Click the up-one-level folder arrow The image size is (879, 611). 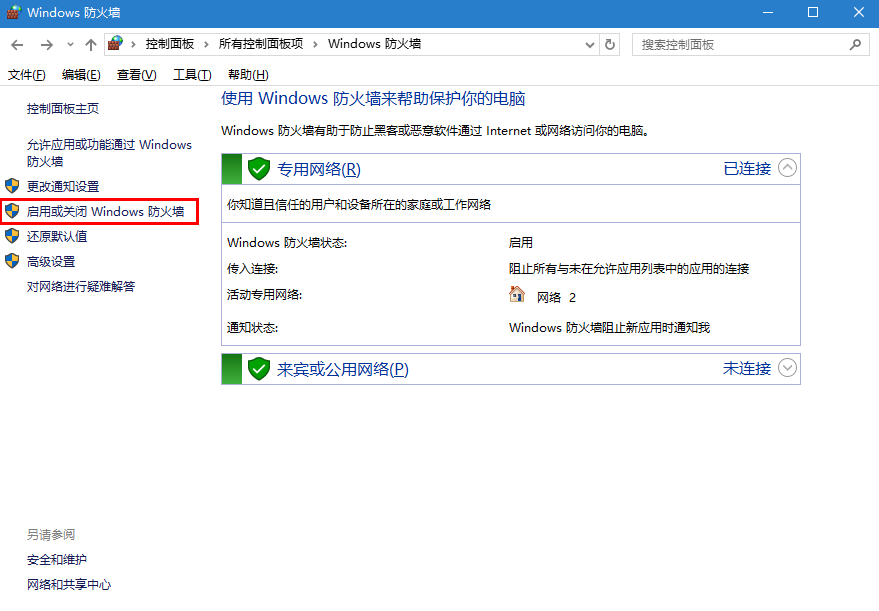coord(91,44)
